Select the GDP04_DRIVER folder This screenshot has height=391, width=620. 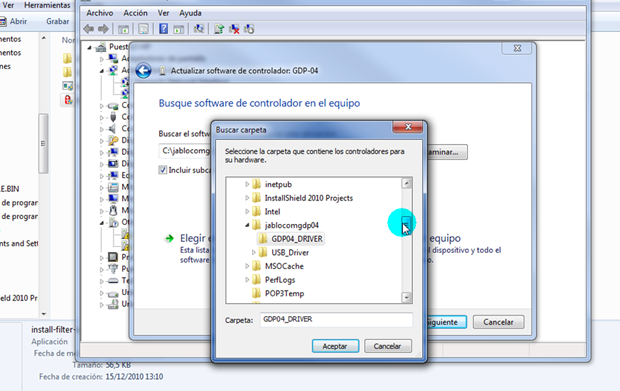[297, 239]
